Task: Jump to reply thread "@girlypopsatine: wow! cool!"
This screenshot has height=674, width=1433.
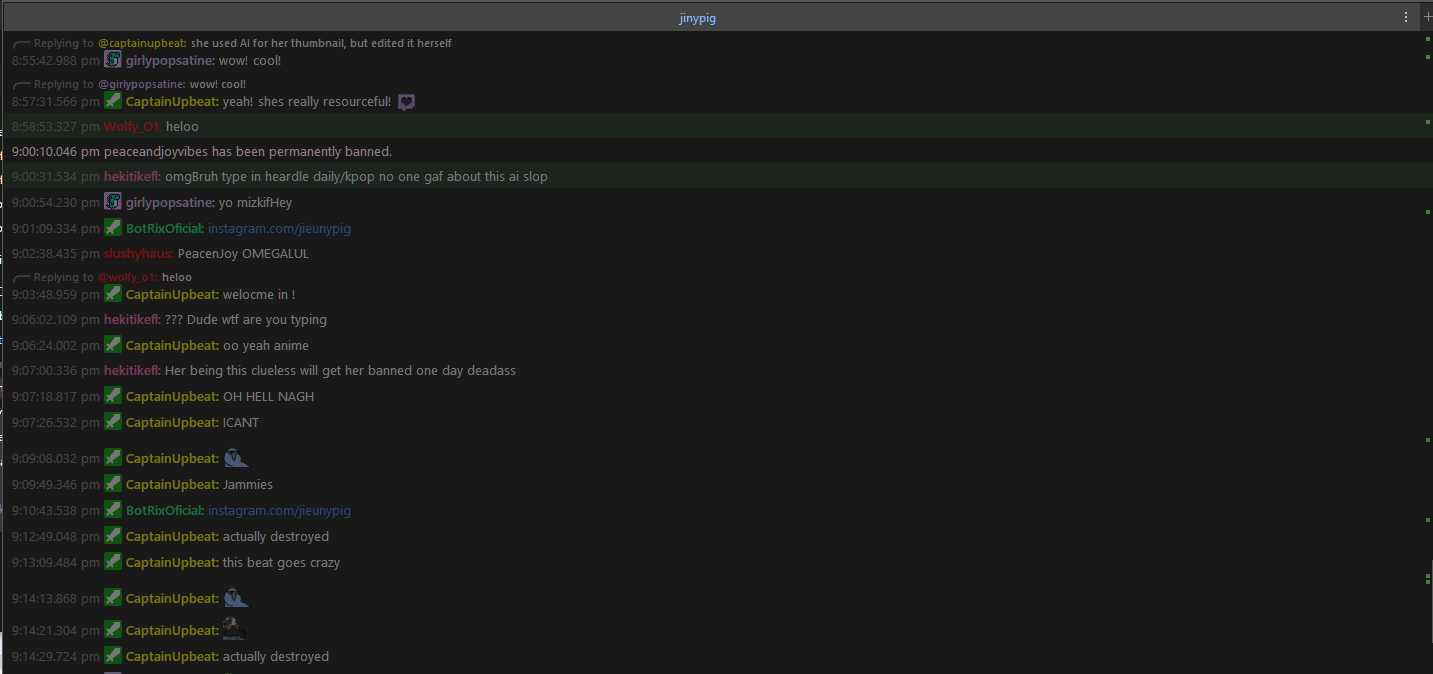Action: point(172,85)
